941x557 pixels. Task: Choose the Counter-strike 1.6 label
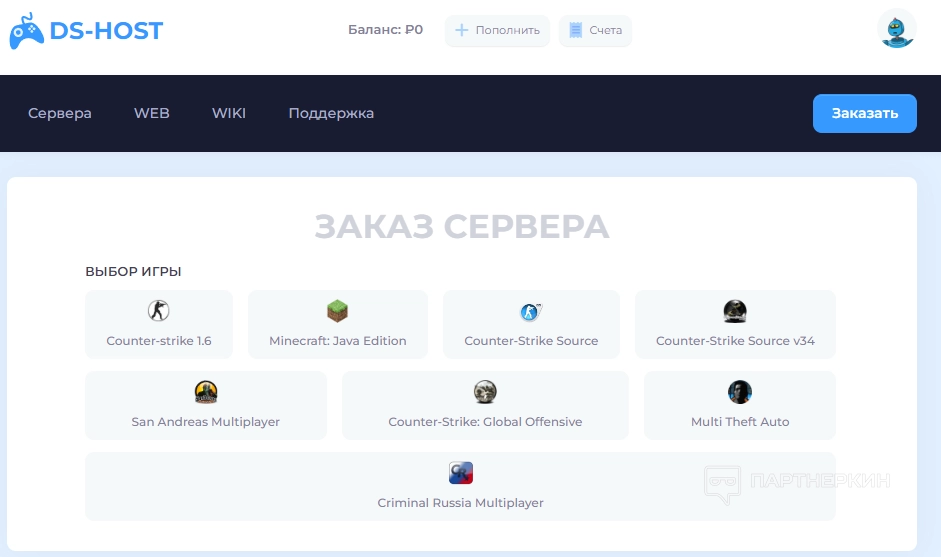coord(159,341)
